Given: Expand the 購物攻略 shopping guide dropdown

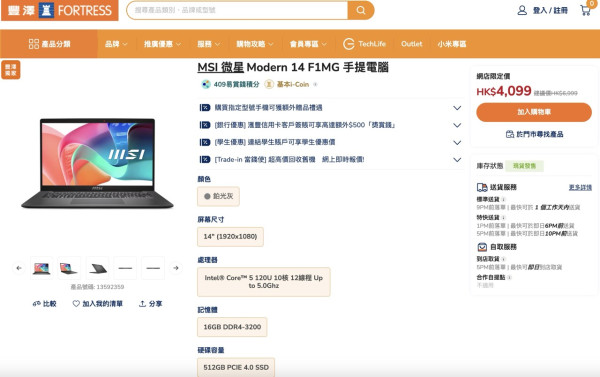Looking at the screenshot, I should (255, 44).
